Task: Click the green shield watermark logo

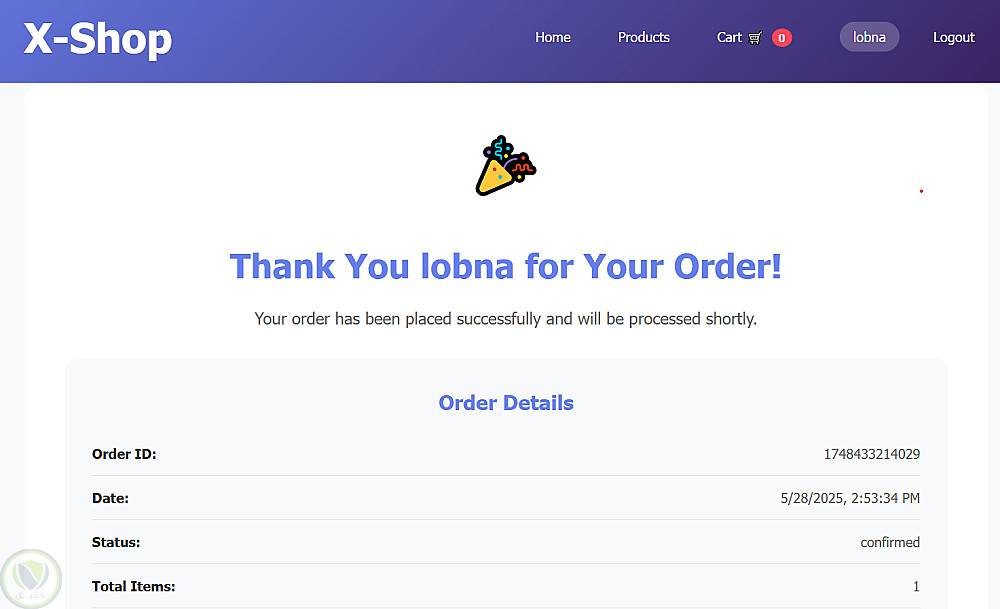Action: [32, 577]
